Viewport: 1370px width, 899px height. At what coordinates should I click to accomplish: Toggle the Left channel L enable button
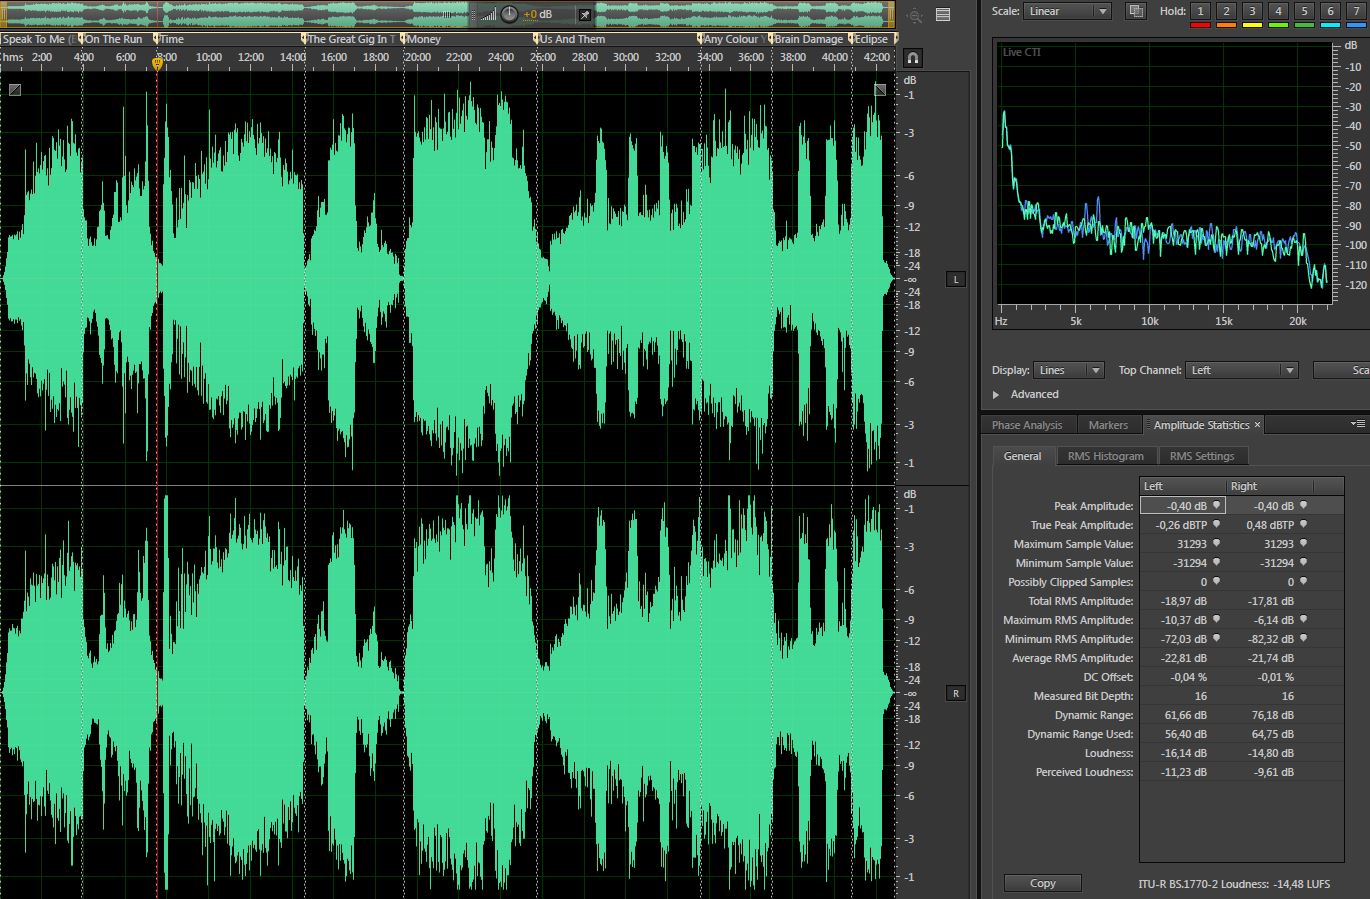point(956,279)
